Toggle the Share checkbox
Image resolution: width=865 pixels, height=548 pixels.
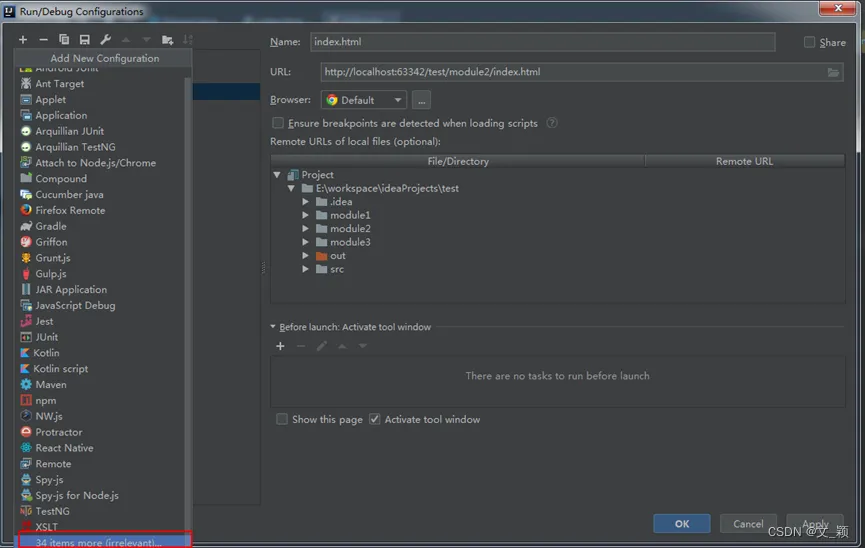pyautogui.click(x=809, y=42)
